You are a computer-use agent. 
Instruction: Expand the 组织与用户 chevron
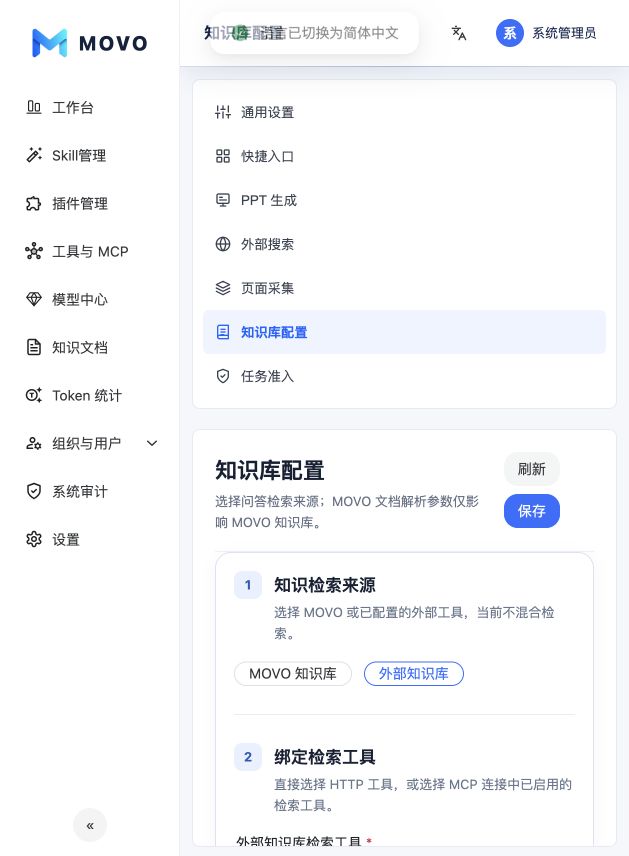152,443
